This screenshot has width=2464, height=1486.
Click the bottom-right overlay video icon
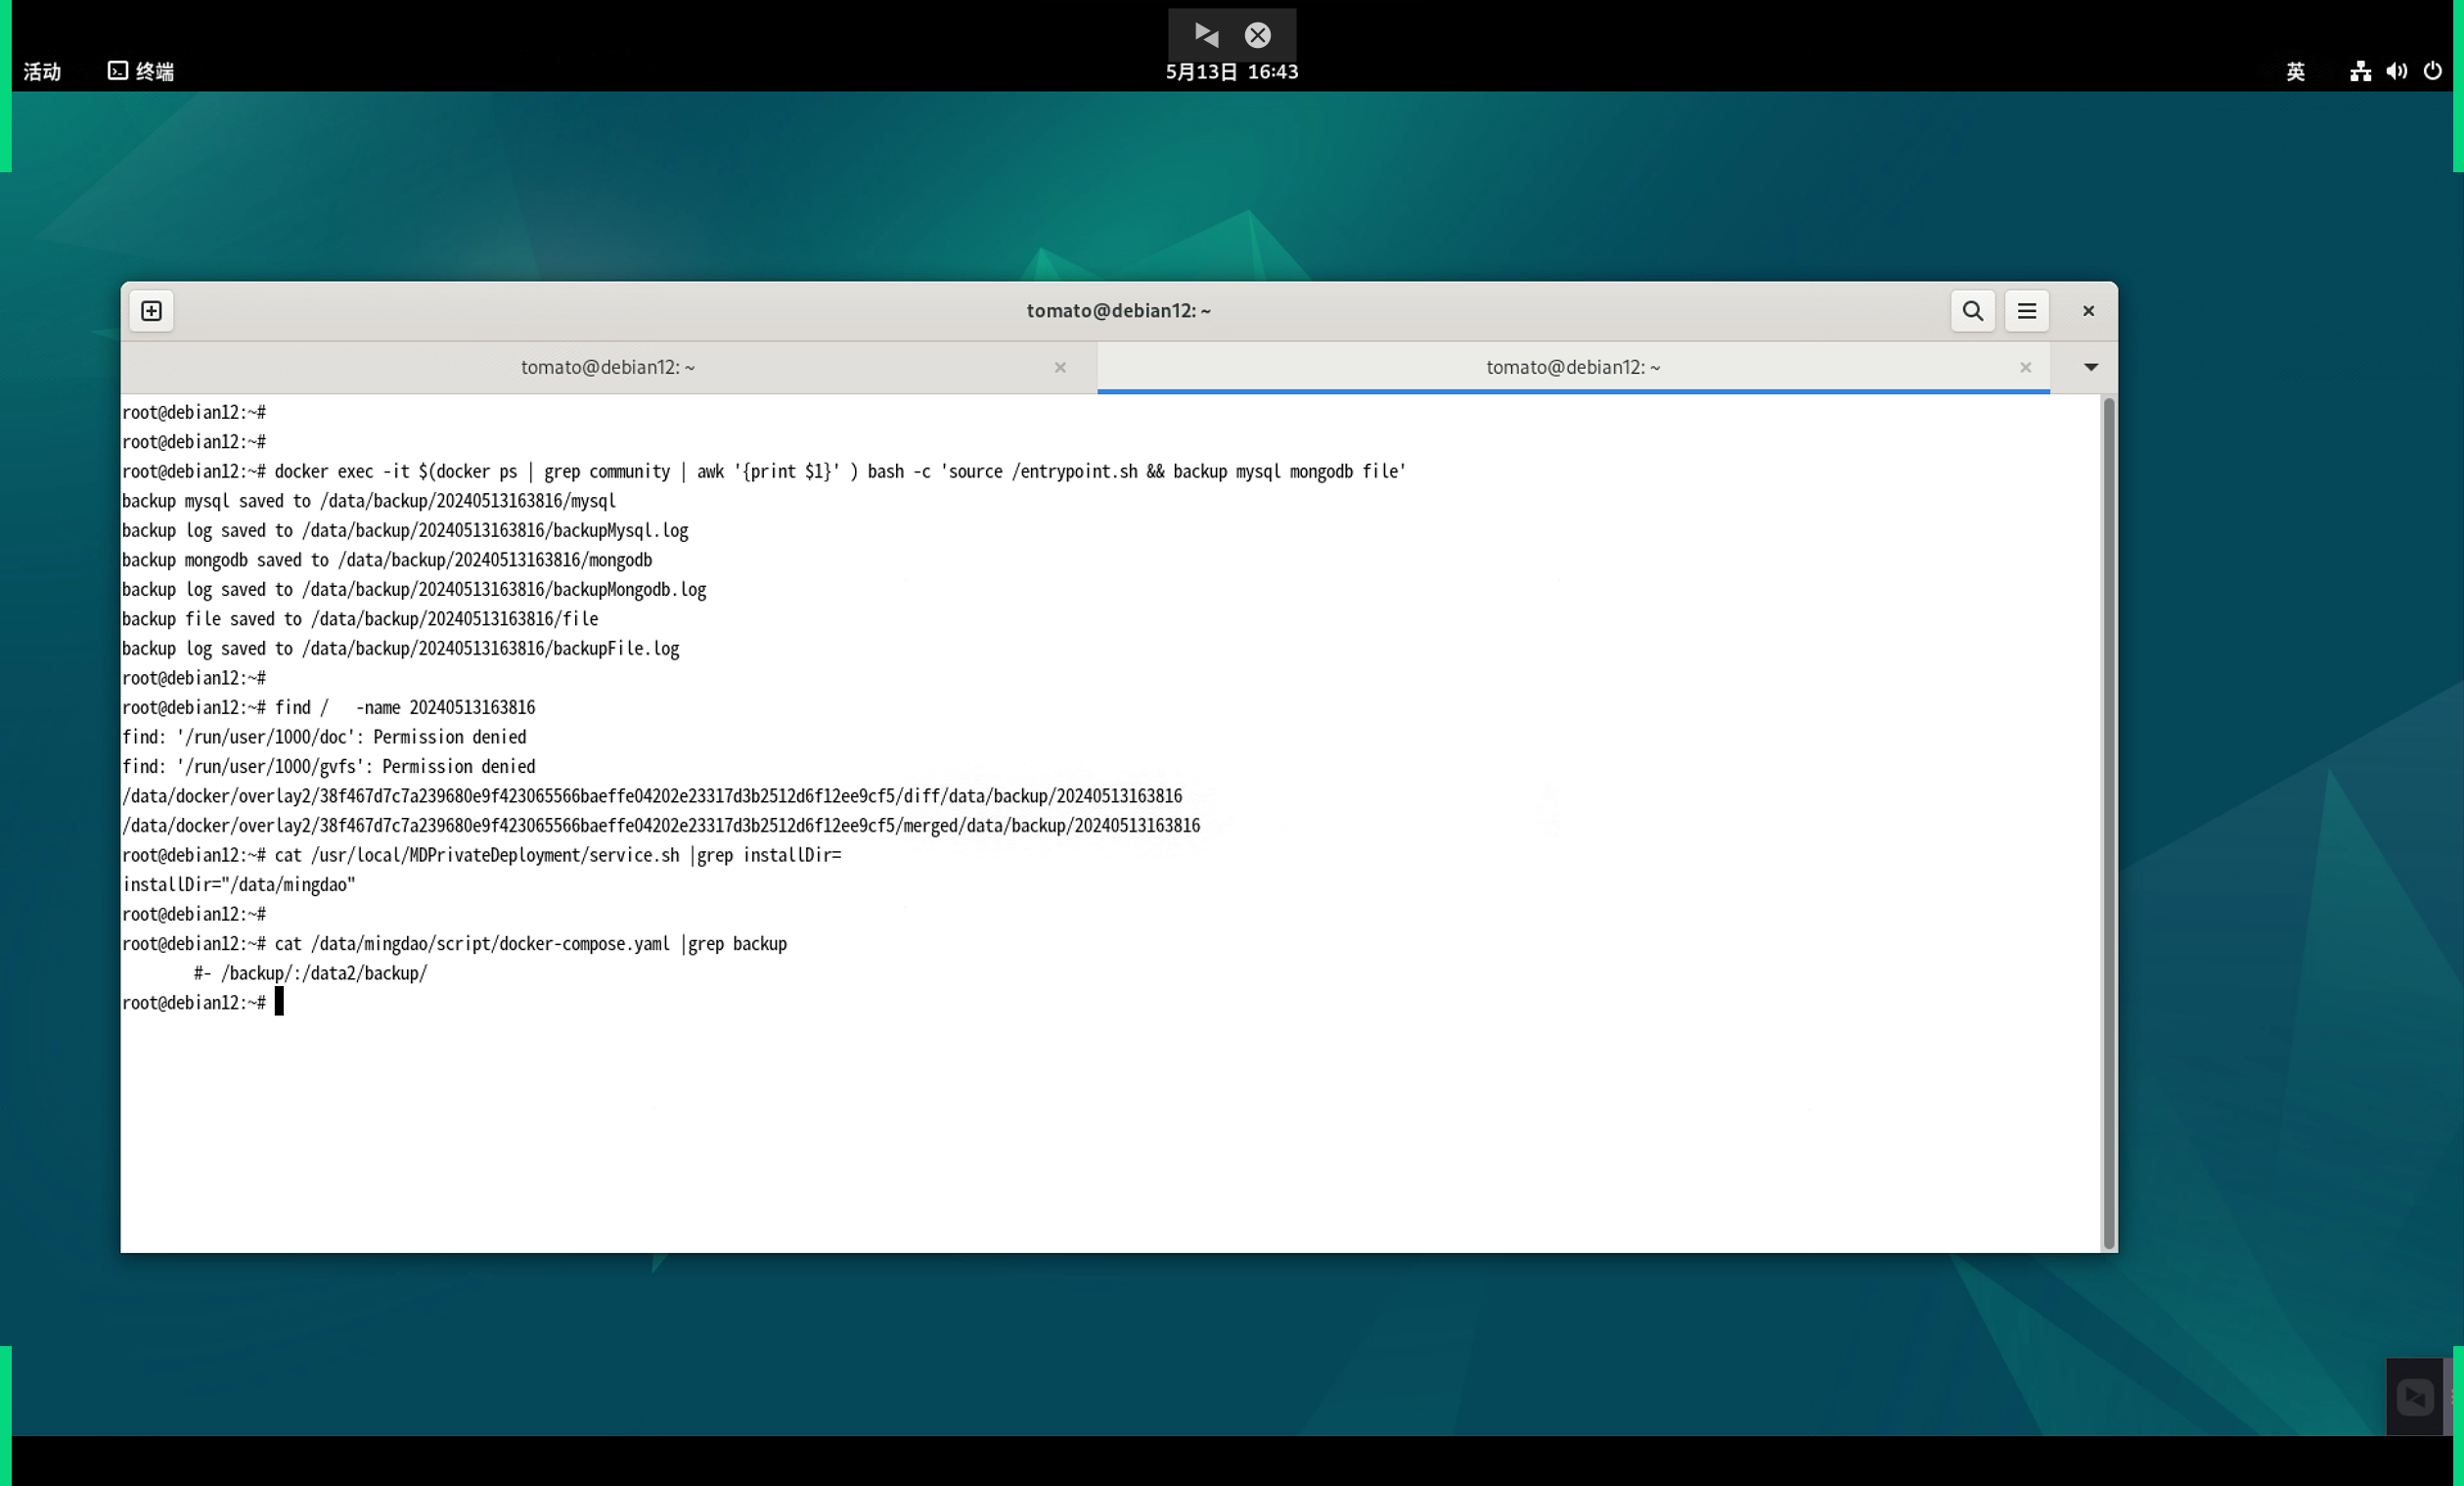click(2414, 1397)
